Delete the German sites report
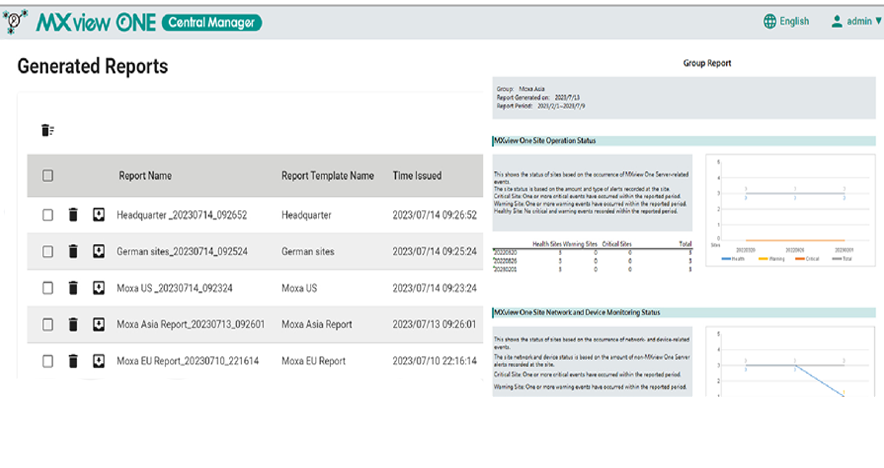 [73, 252]
